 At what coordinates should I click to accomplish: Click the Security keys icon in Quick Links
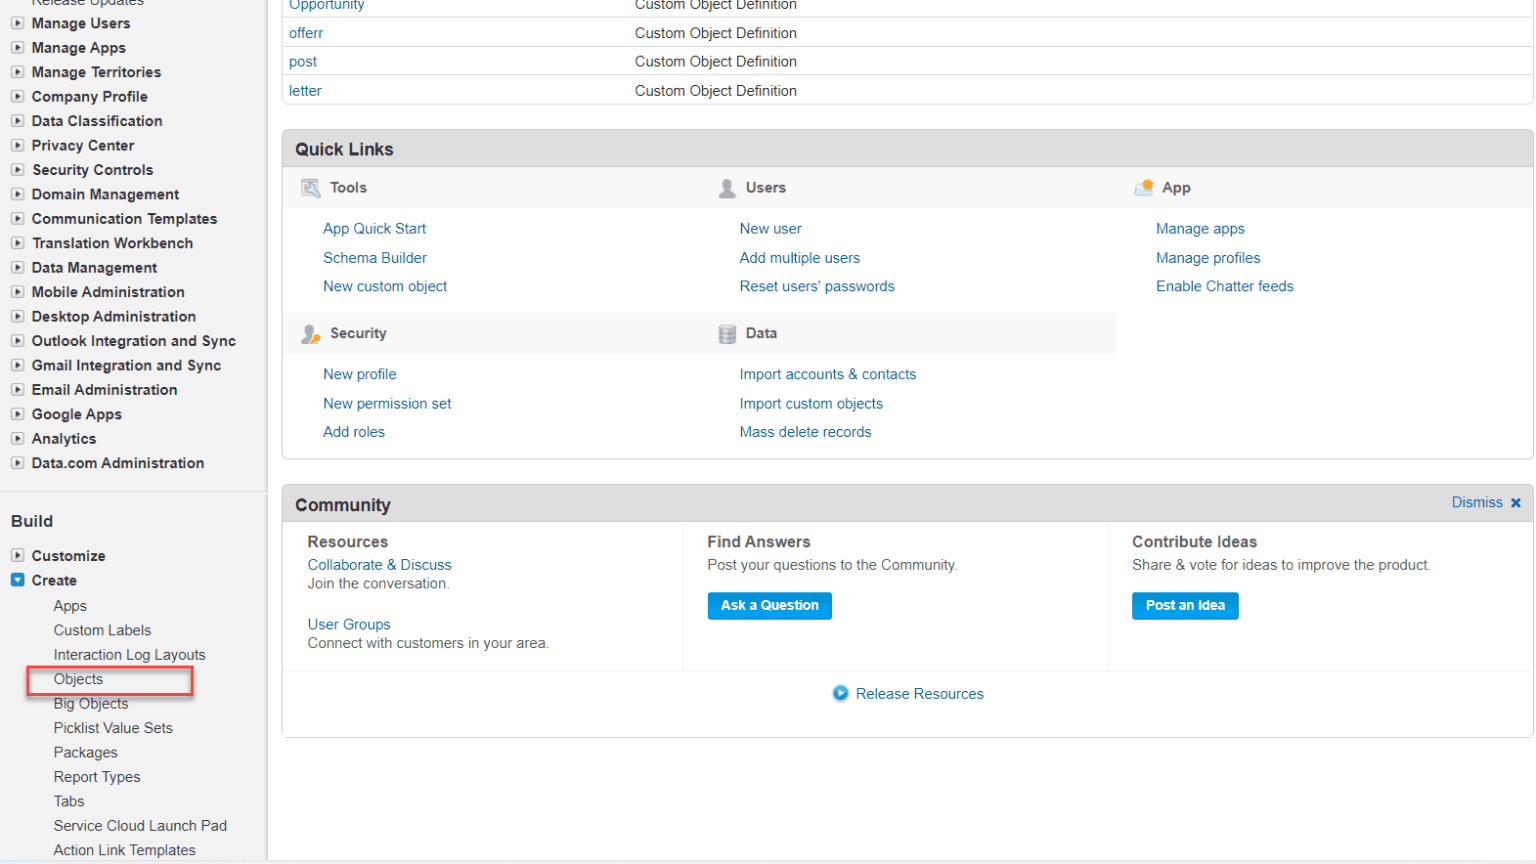click(x=310, y=332)
